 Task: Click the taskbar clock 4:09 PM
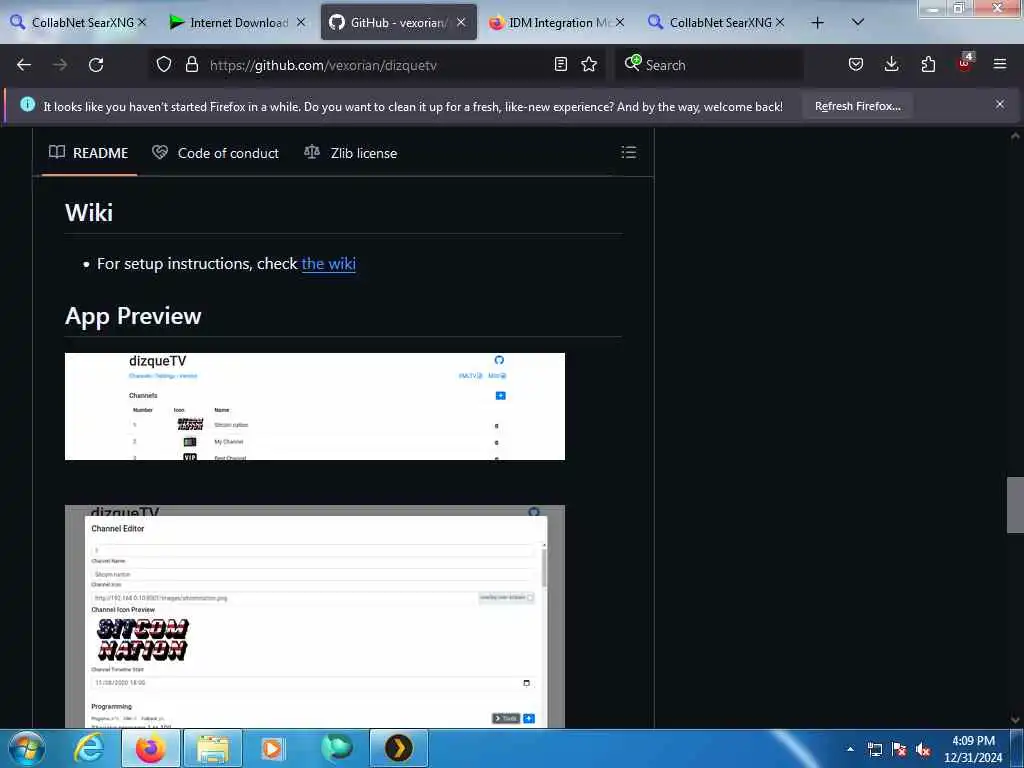tap(973, 749)
